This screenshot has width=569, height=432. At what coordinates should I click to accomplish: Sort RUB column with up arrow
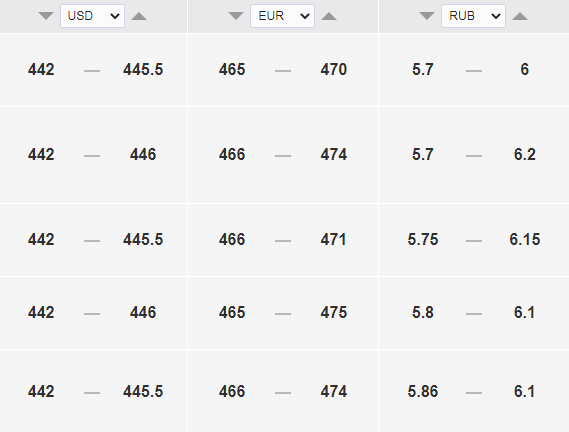point(520,16)
